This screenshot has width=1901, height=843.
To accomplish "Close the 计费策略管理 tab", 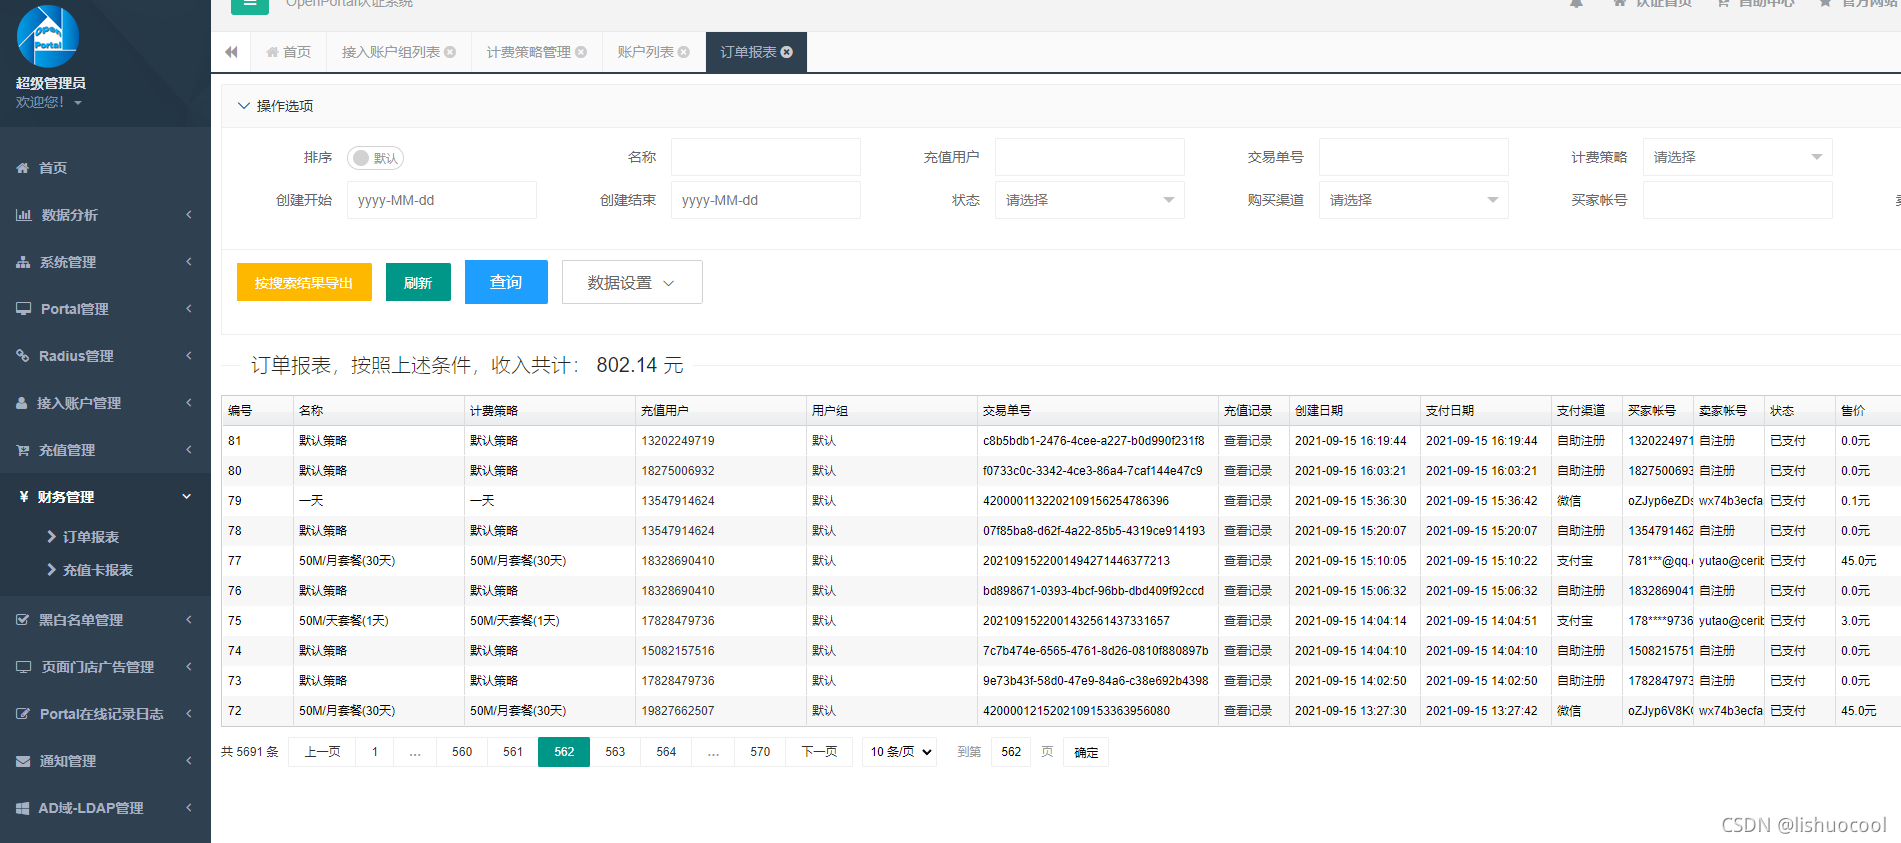I will coord(581,52).
